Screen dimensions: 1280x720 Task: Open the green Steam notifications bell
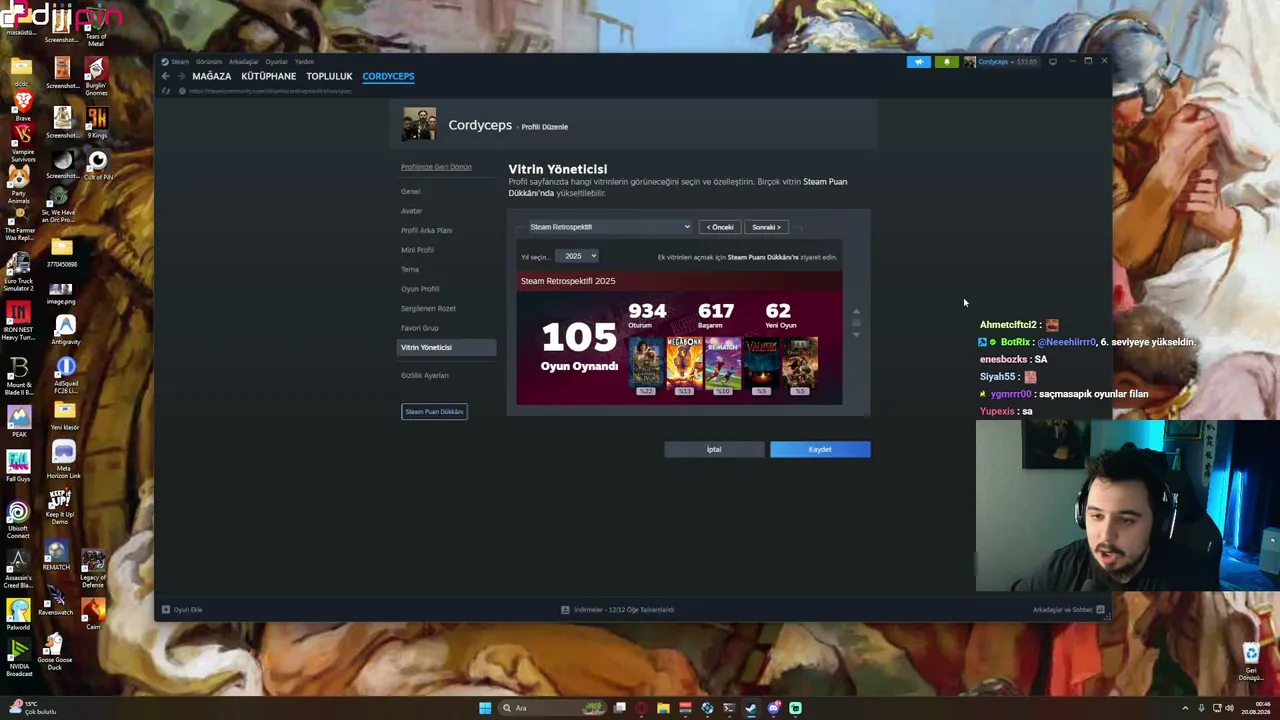946,62
